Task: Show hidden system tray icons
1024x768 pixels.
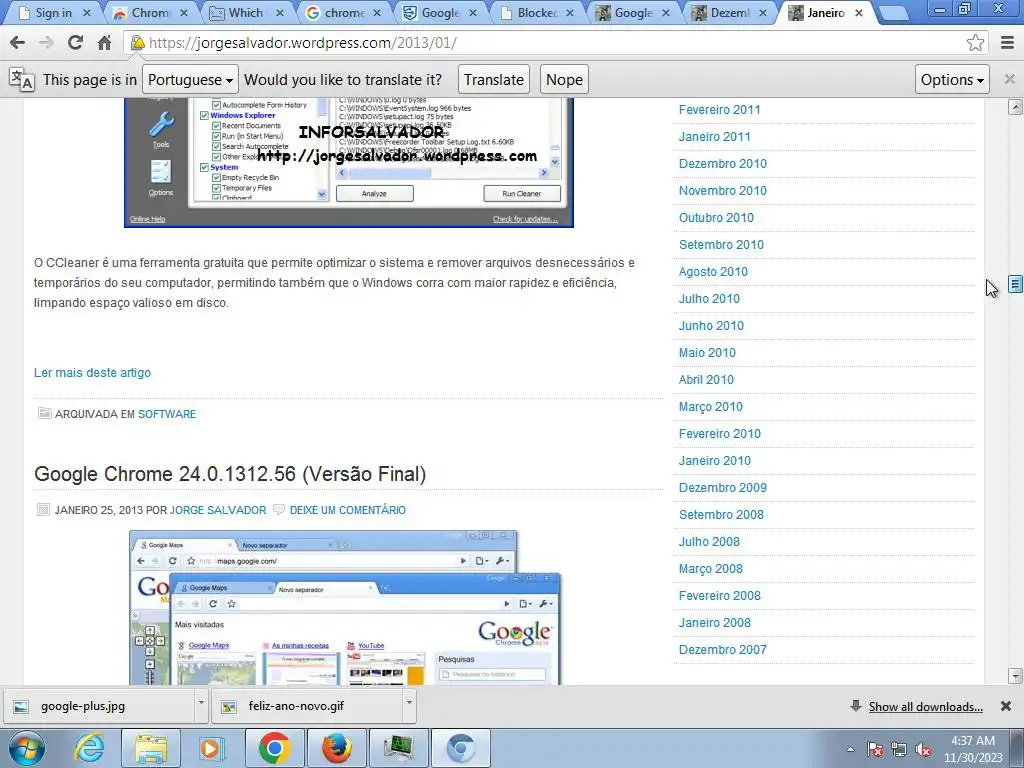Action: (850, 749)
